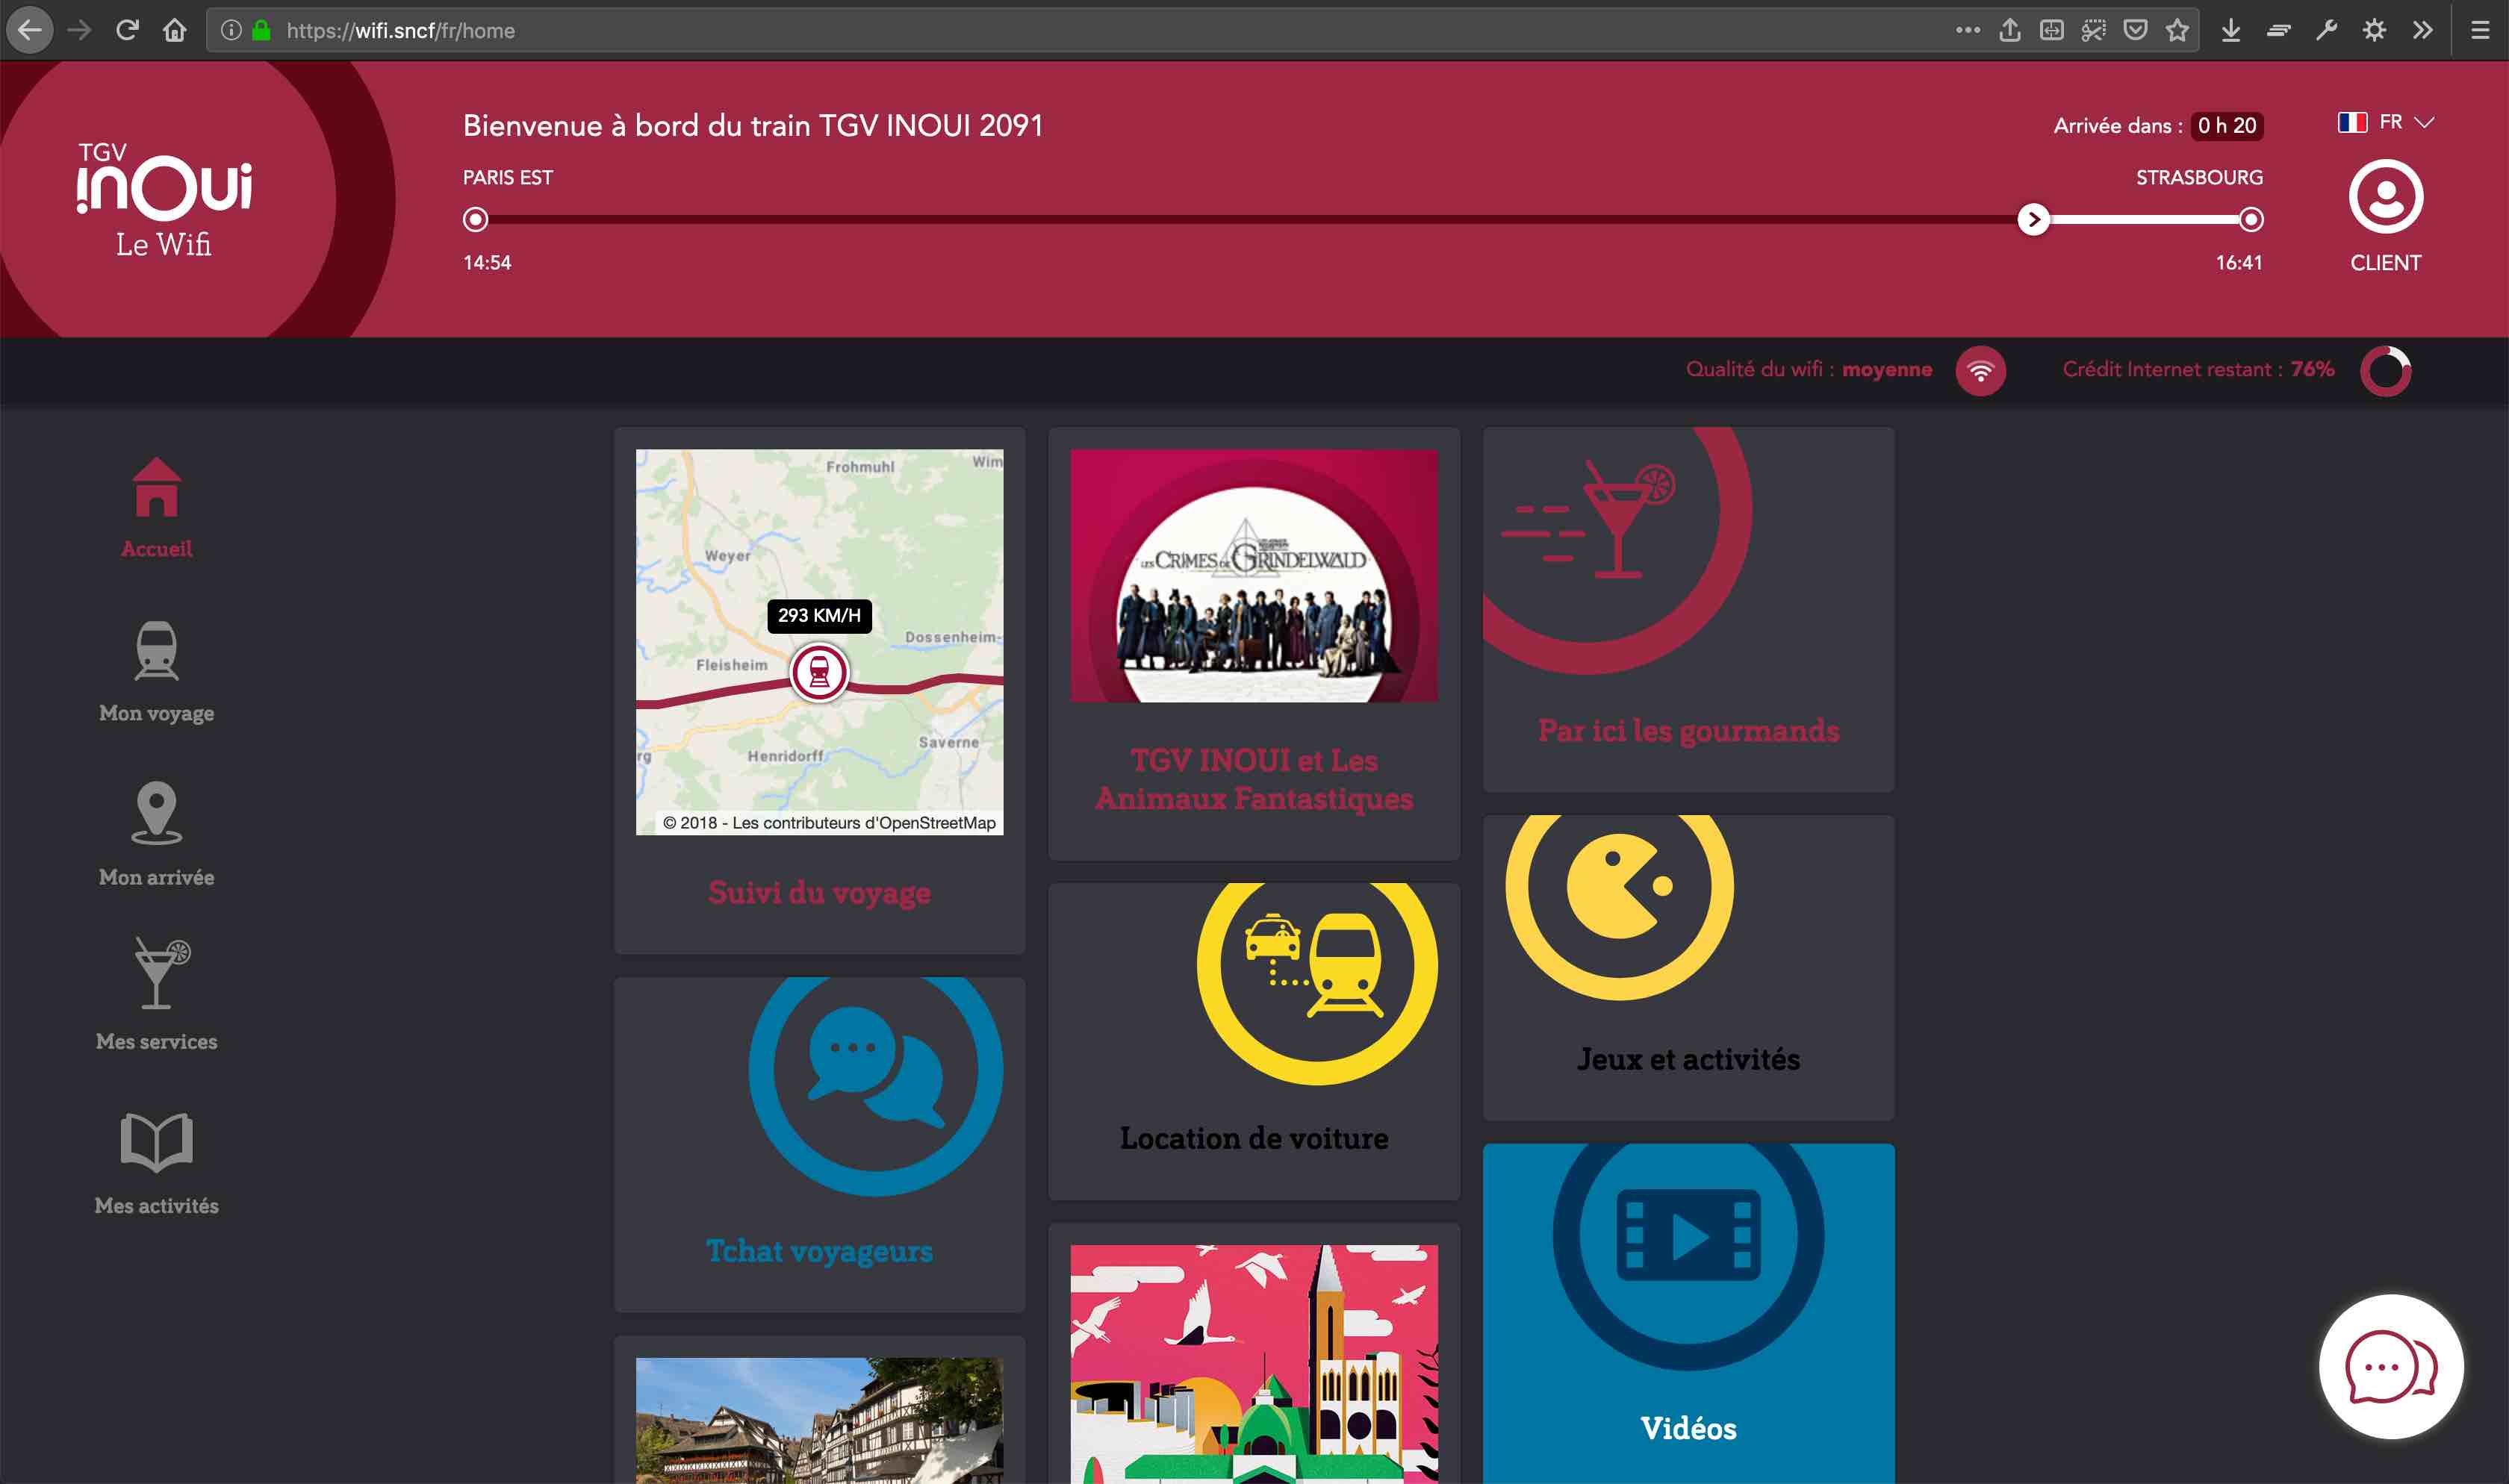
Task: Show more toolbar items with double chevron
Action: coord(2422,30)
